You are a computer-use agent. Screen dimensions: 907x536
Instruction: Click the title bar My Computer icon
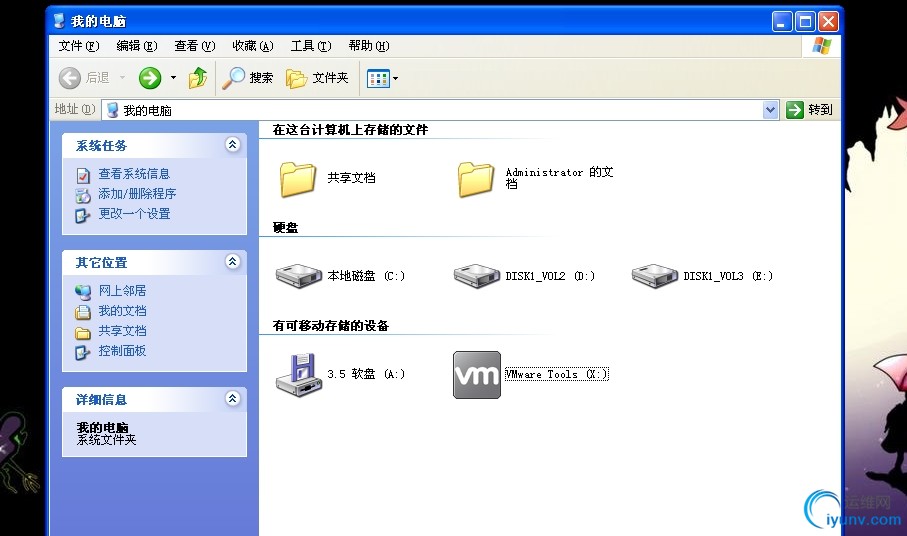pyautogui.click(x=59, y=21)
